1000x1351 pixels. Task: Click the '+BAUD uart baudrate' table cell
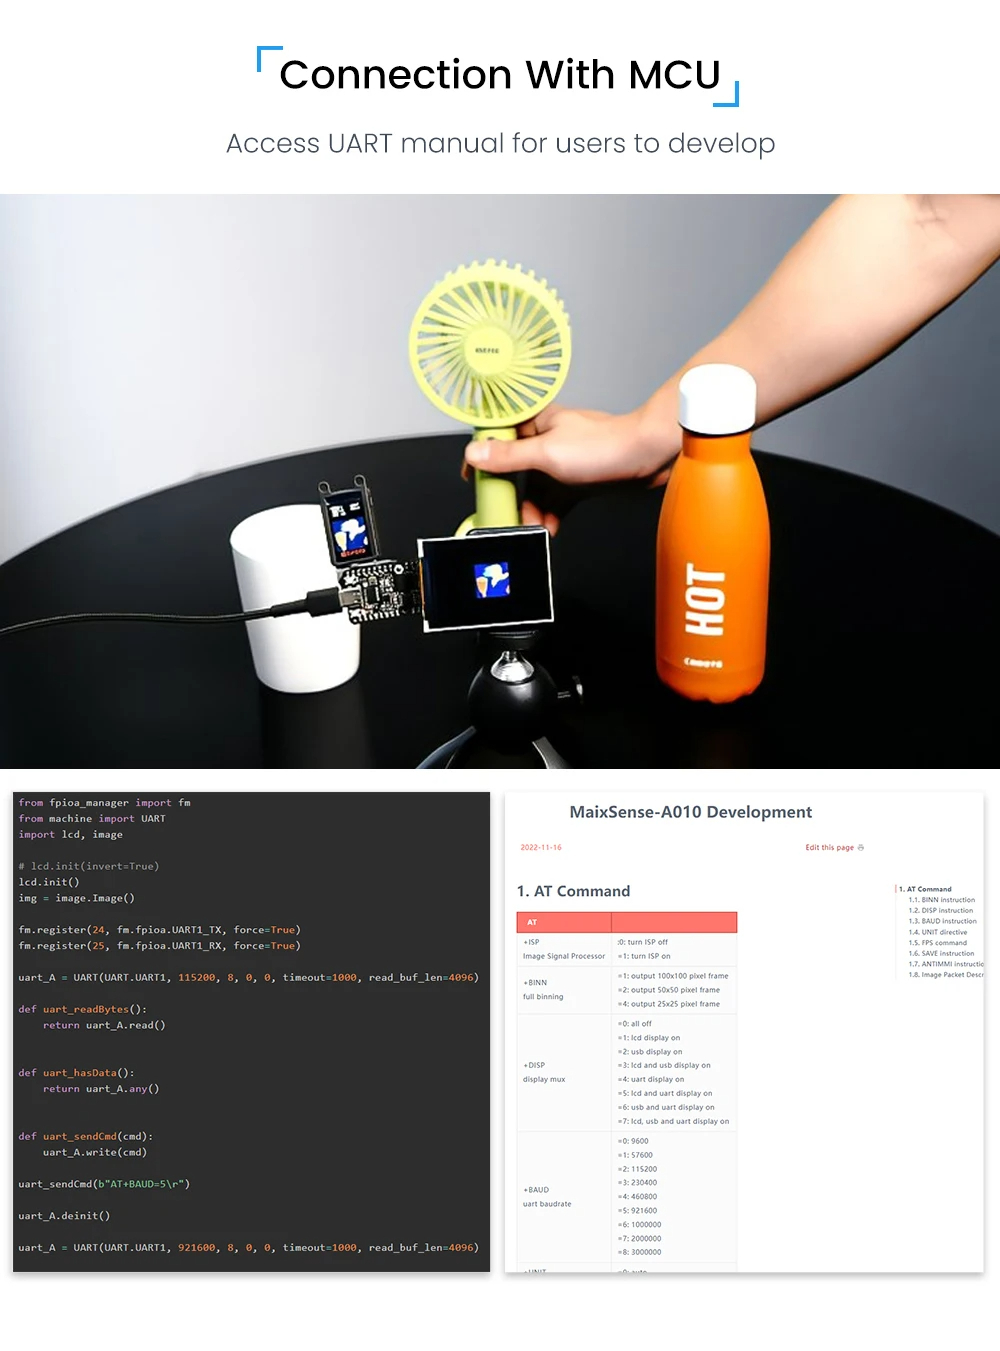[547, 1197]
